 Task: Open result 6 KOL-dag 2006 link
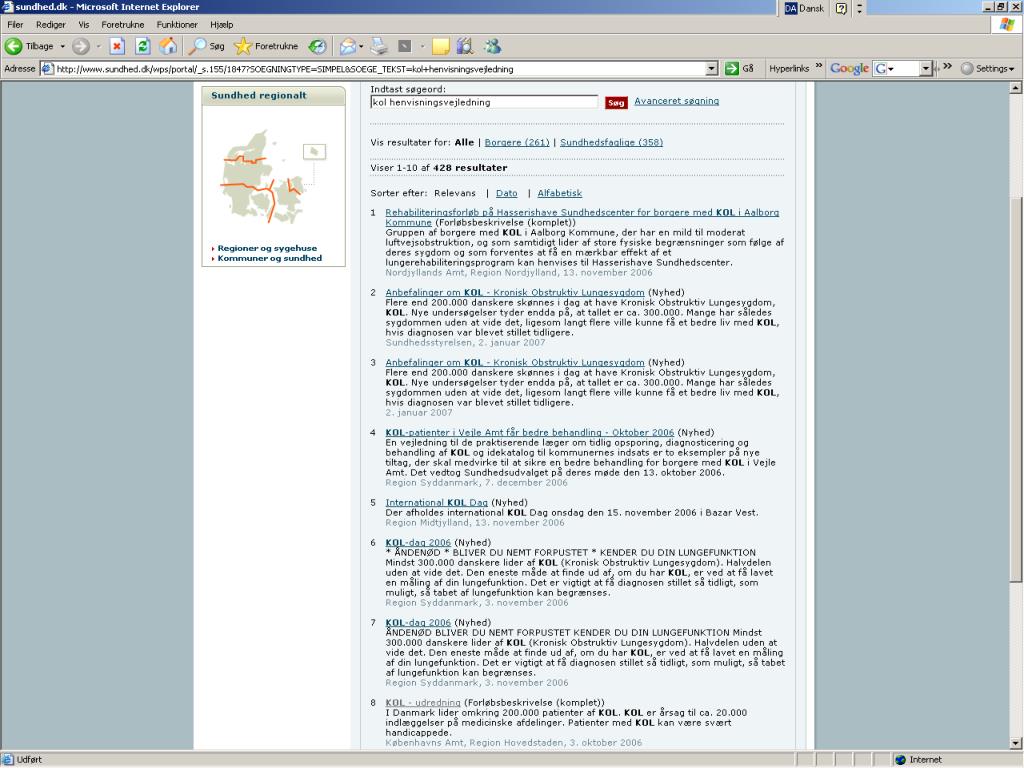(x=418, y=543)
